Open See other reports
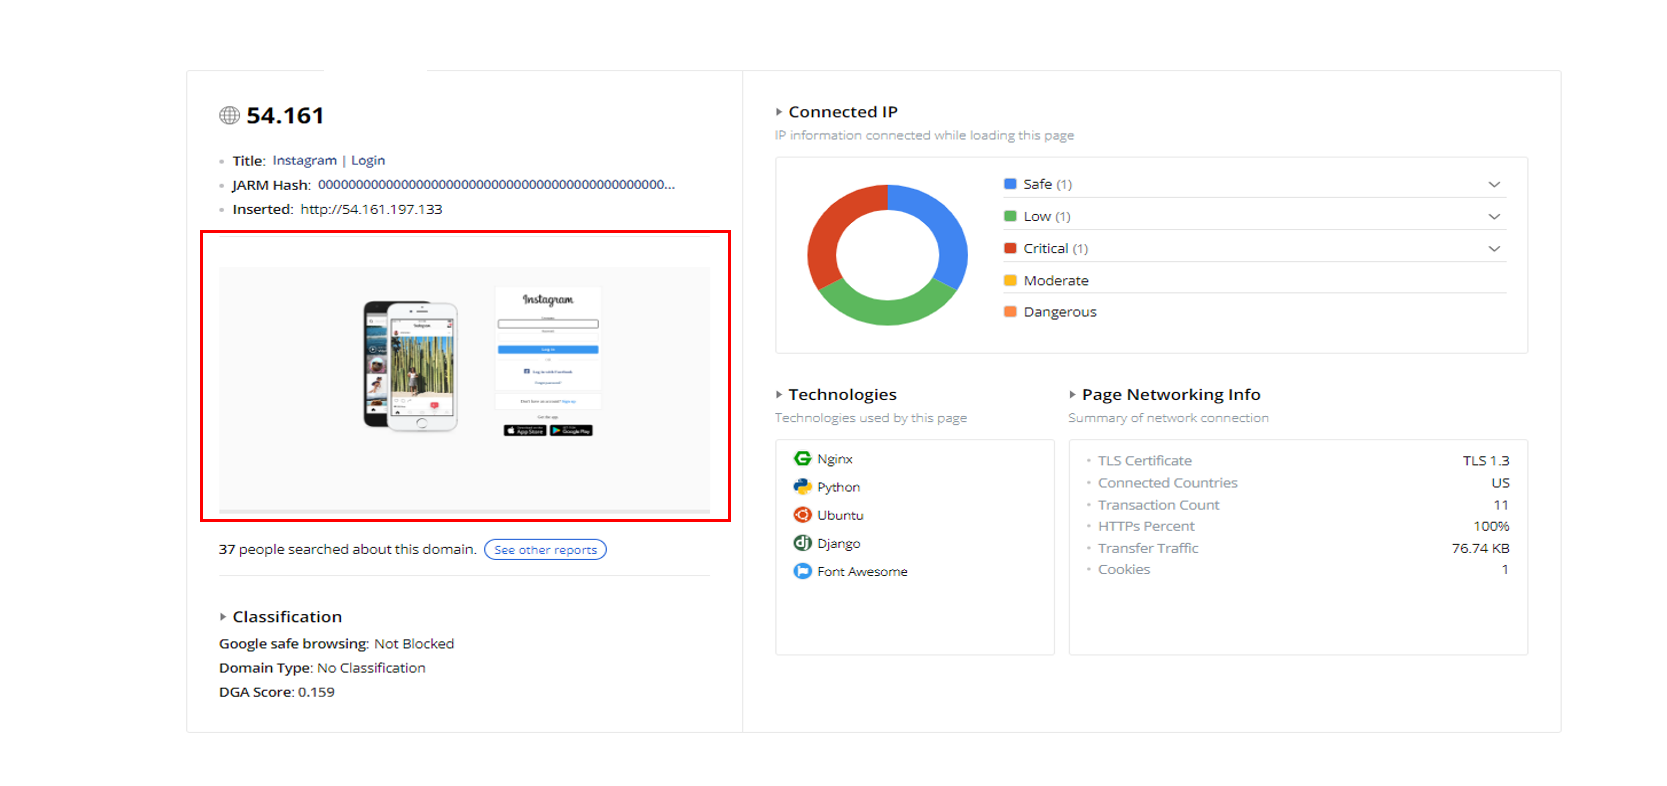 (545, 550)
